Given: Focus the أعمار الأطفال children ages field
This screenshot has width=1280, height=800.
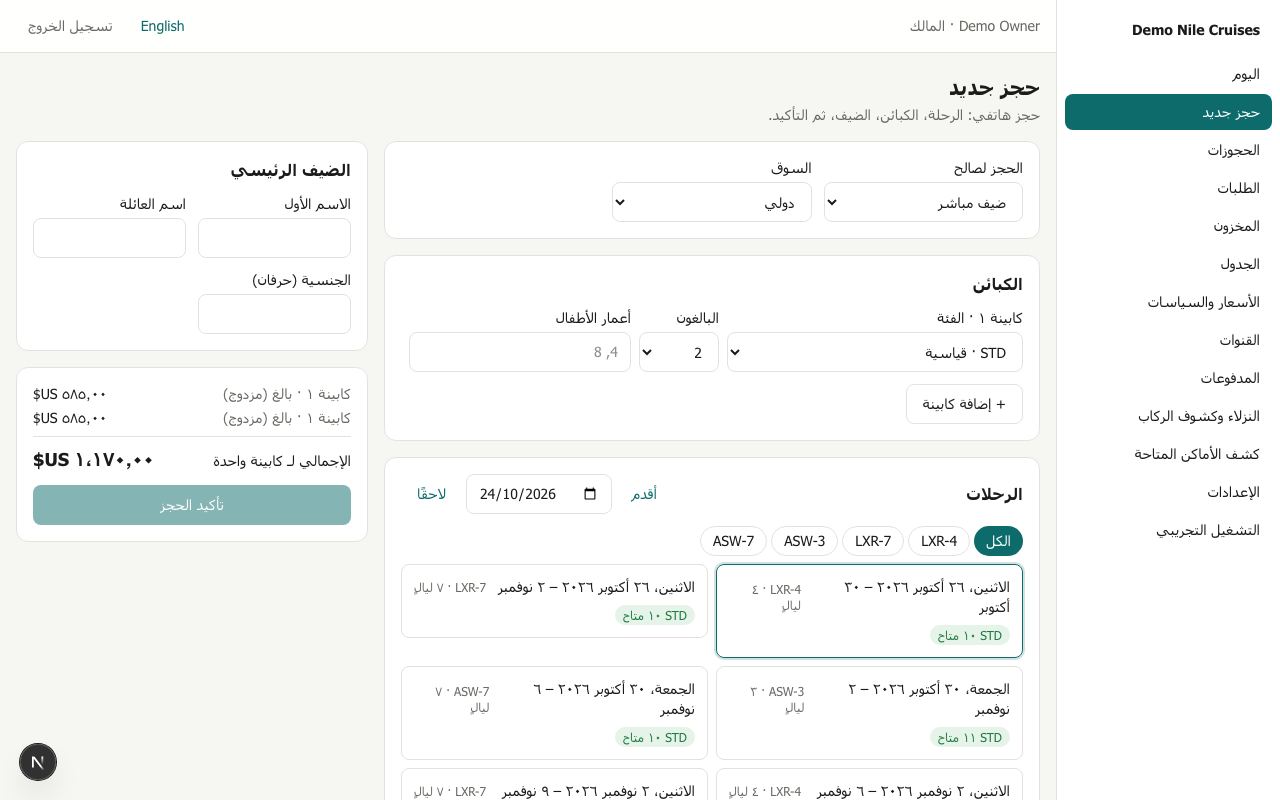Looking at the screenshot, I should (x=520, y=352).
